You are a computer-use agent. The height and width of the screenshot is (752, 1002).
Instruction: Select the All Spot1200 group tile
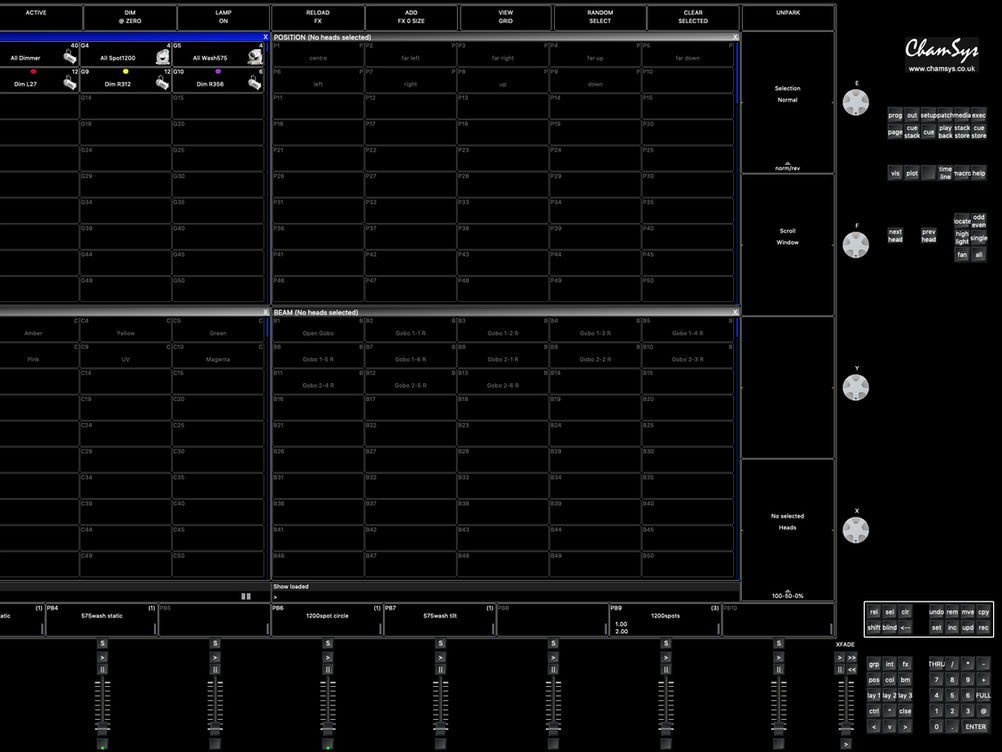(126, 54)
